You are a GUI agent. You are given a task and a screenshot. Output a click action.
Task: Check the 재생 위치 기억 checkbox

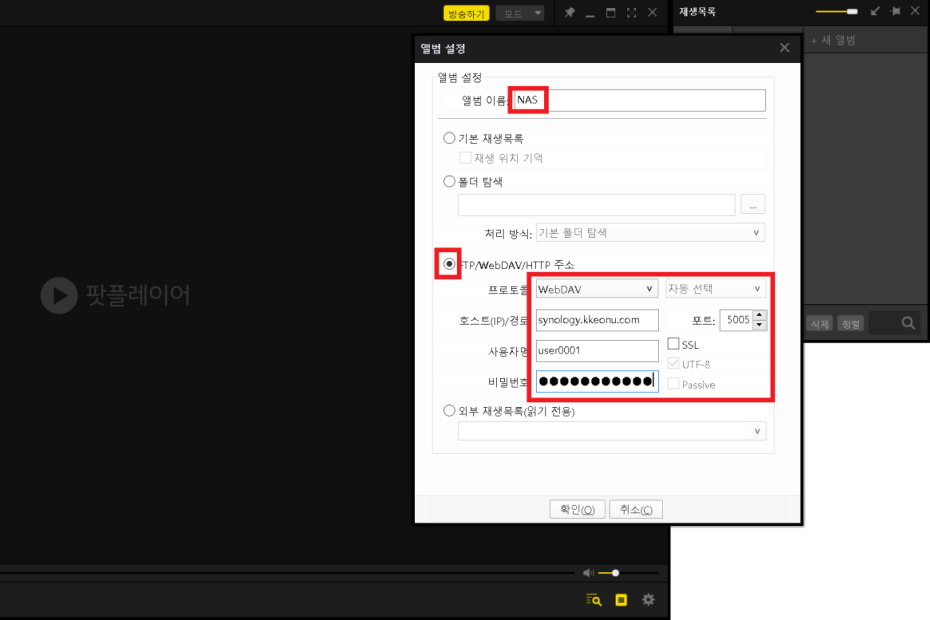coord(465,157)
